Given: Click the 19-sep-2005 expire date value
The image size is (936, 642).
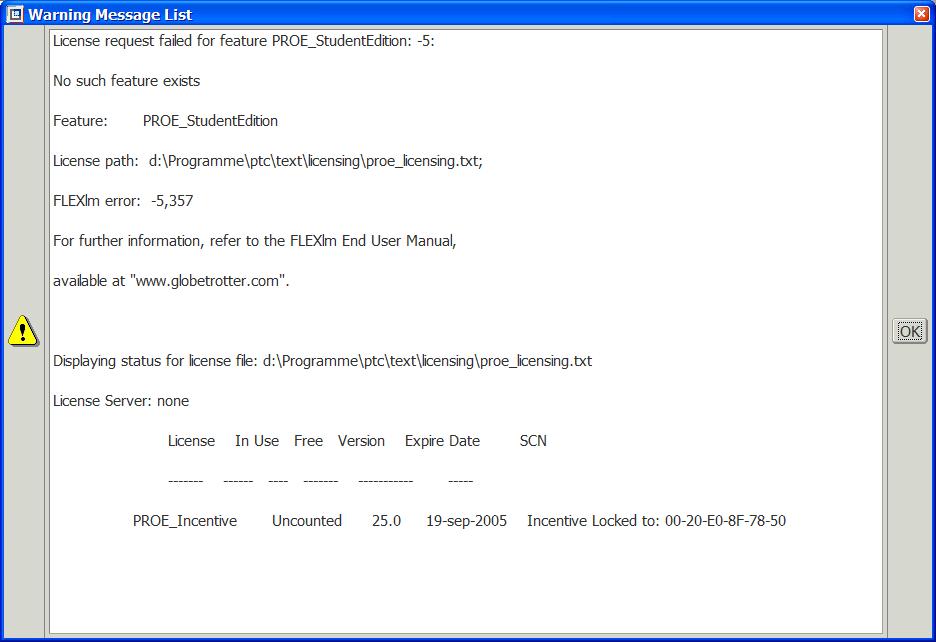Looking at the screenshot, I should [x=466, y=521].
